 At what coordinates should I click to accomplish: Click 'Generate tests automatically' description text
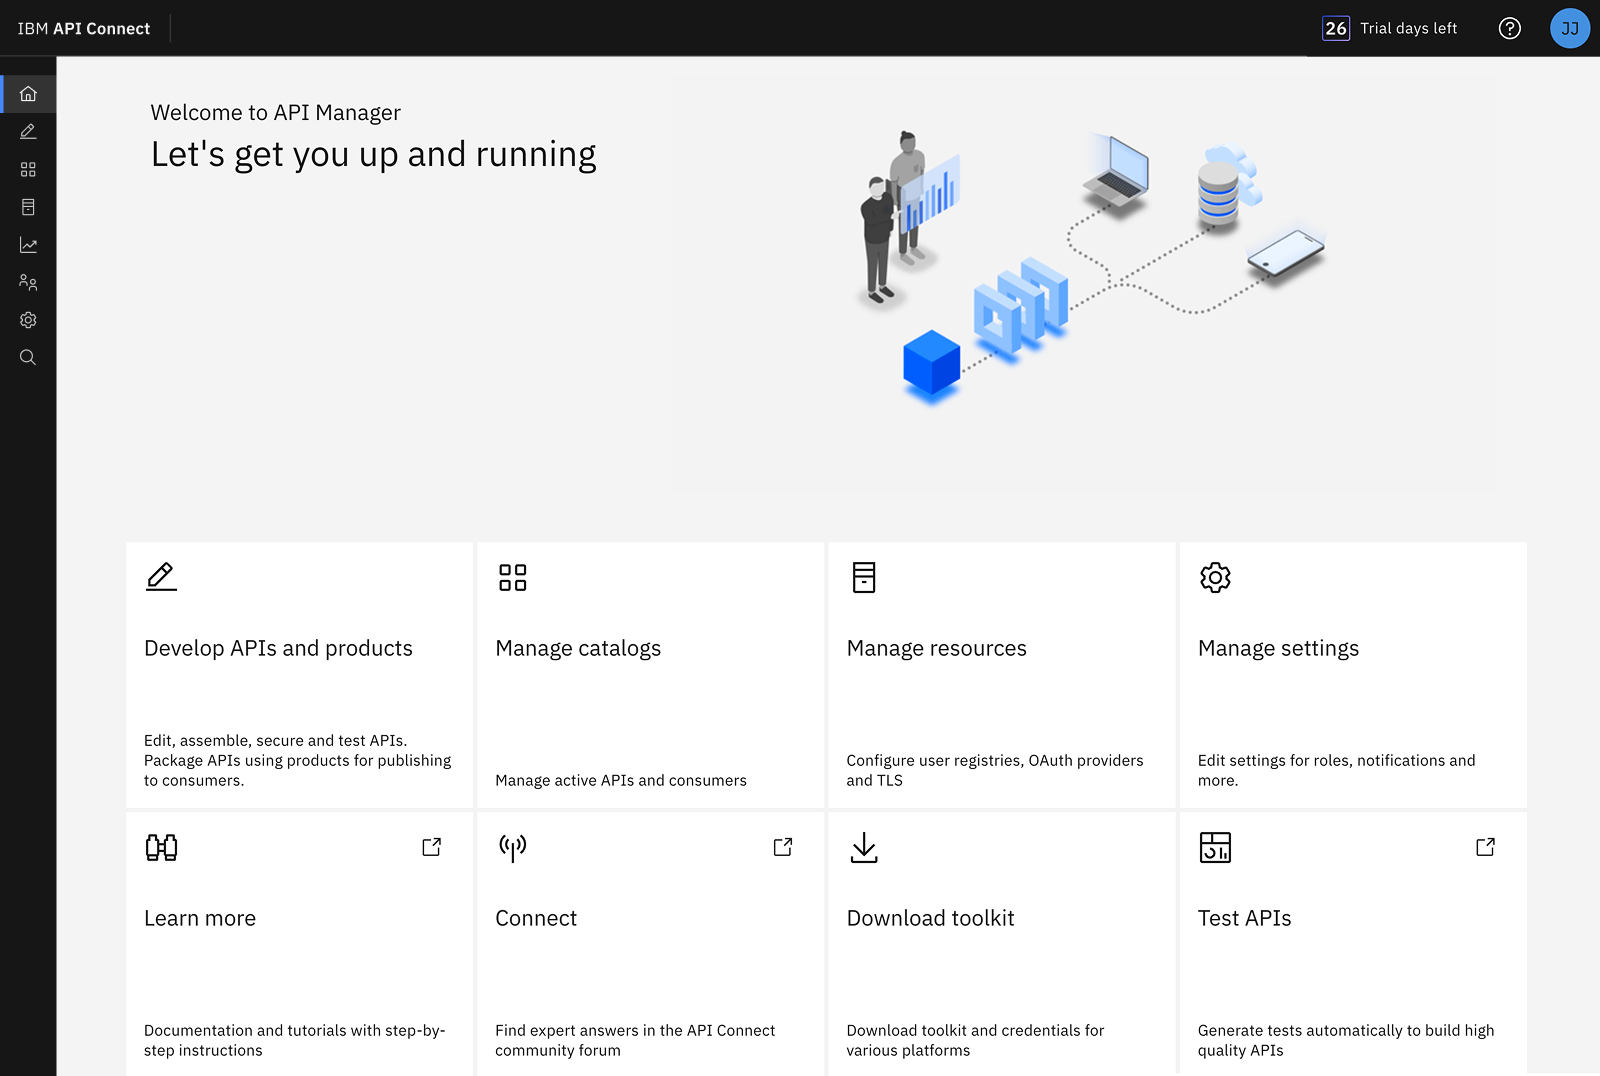point(1346,1040)
